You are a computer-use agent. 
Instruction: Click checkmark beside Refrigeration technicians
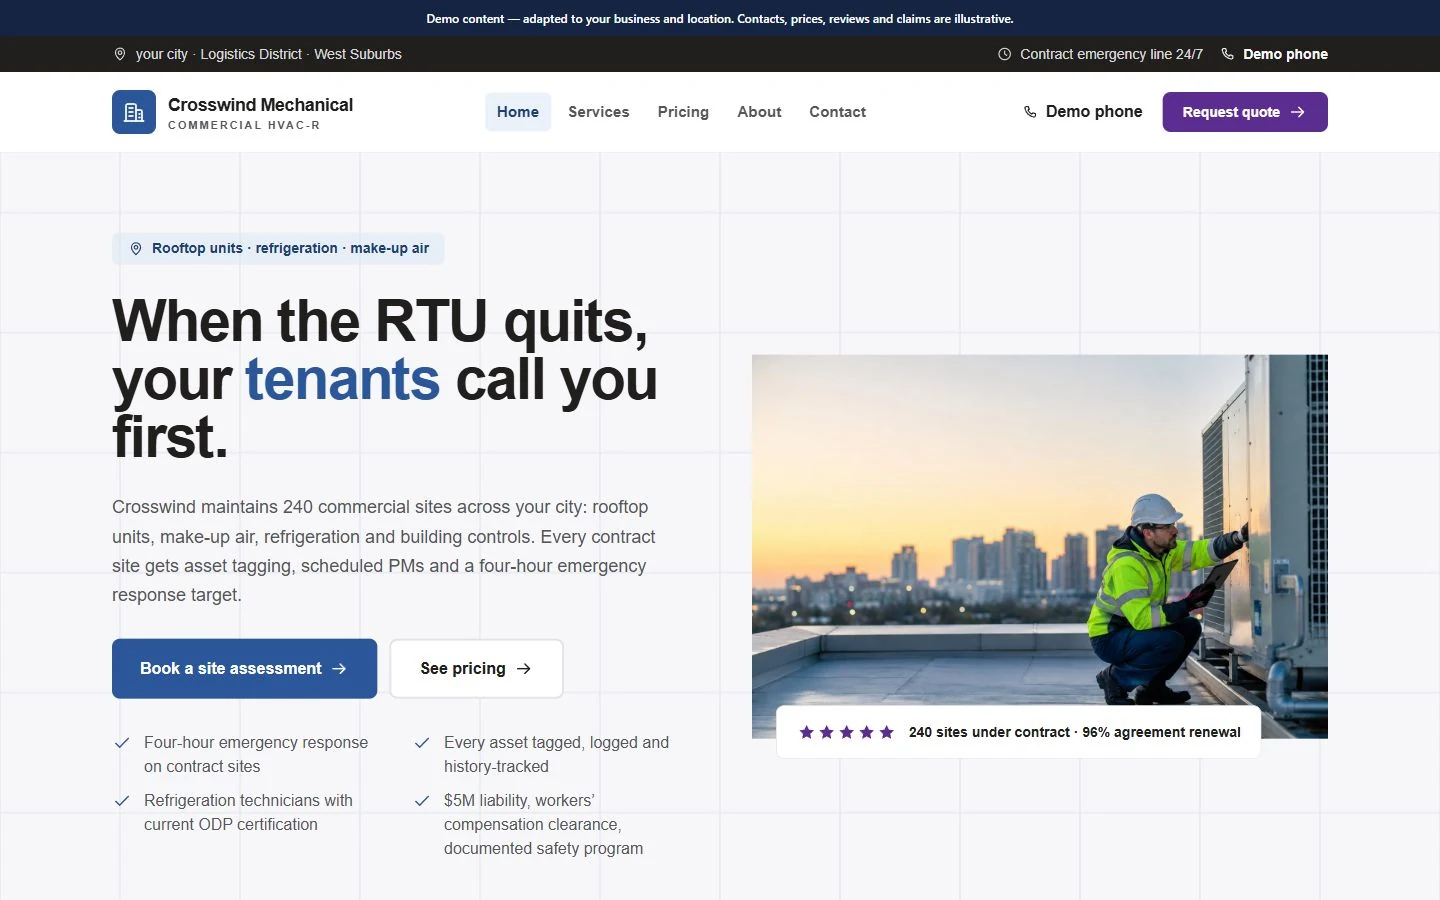pos(122,801)
